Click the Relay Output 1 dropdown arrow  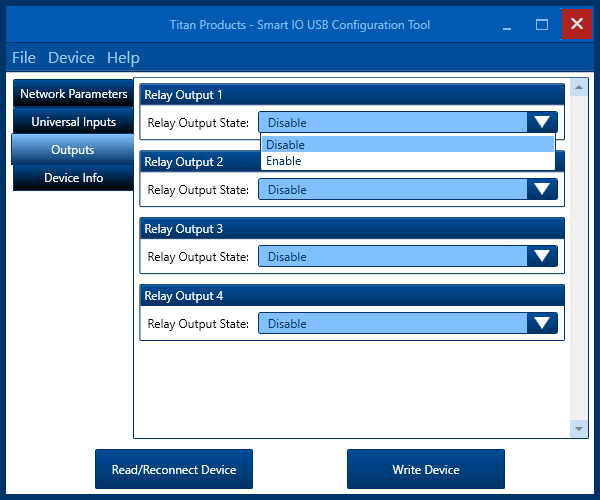point(542,122)
